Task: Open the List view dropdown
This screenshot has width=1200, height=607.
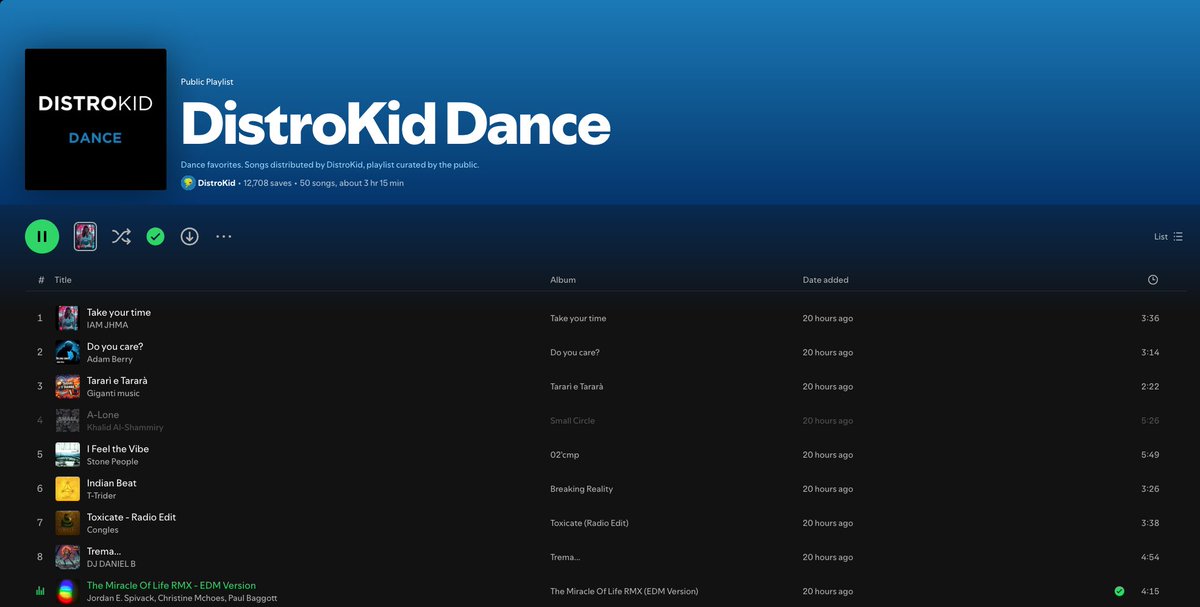Action: click(x=1168, y=237)
